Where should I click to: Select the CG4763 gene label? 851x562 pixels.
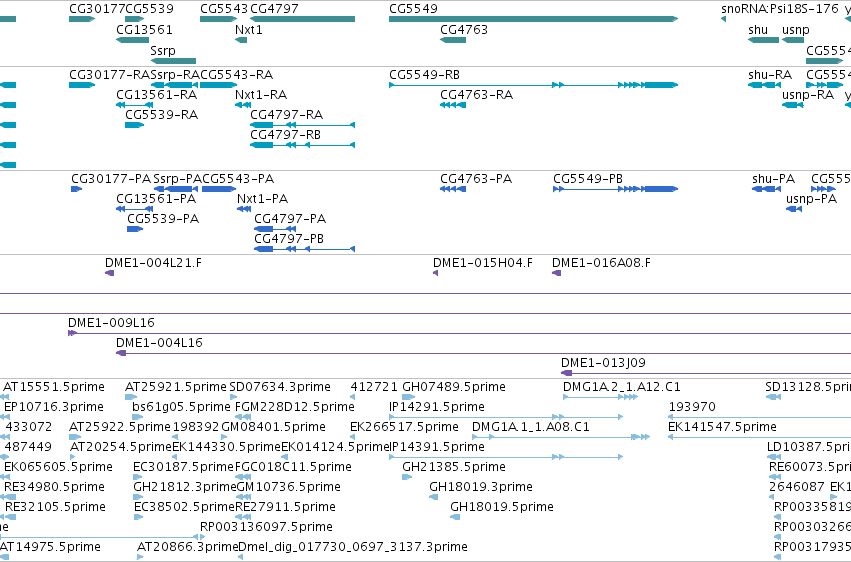point(463,29)
